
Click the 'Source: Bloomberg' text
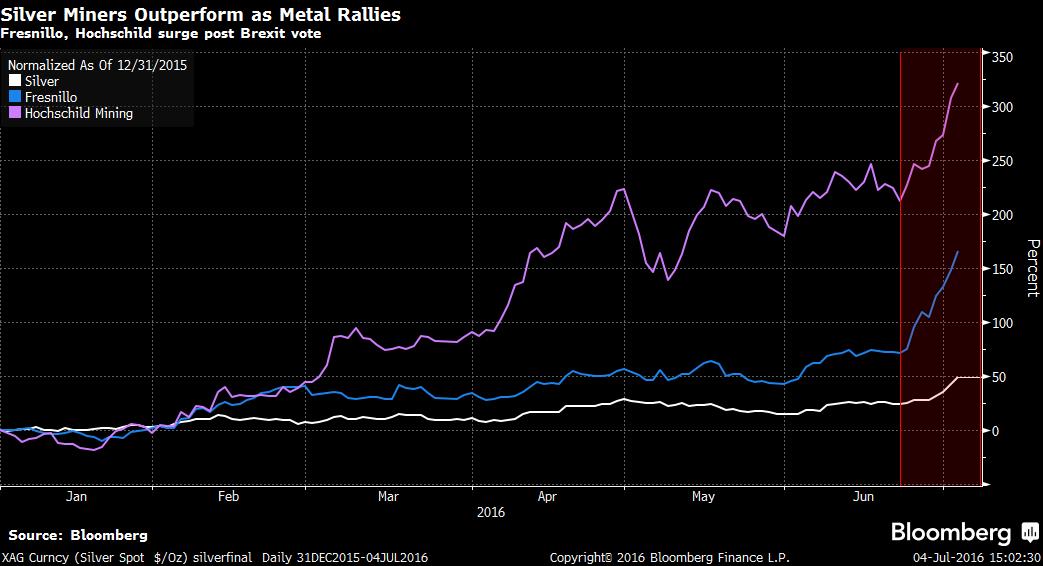[x=78, y=535]
